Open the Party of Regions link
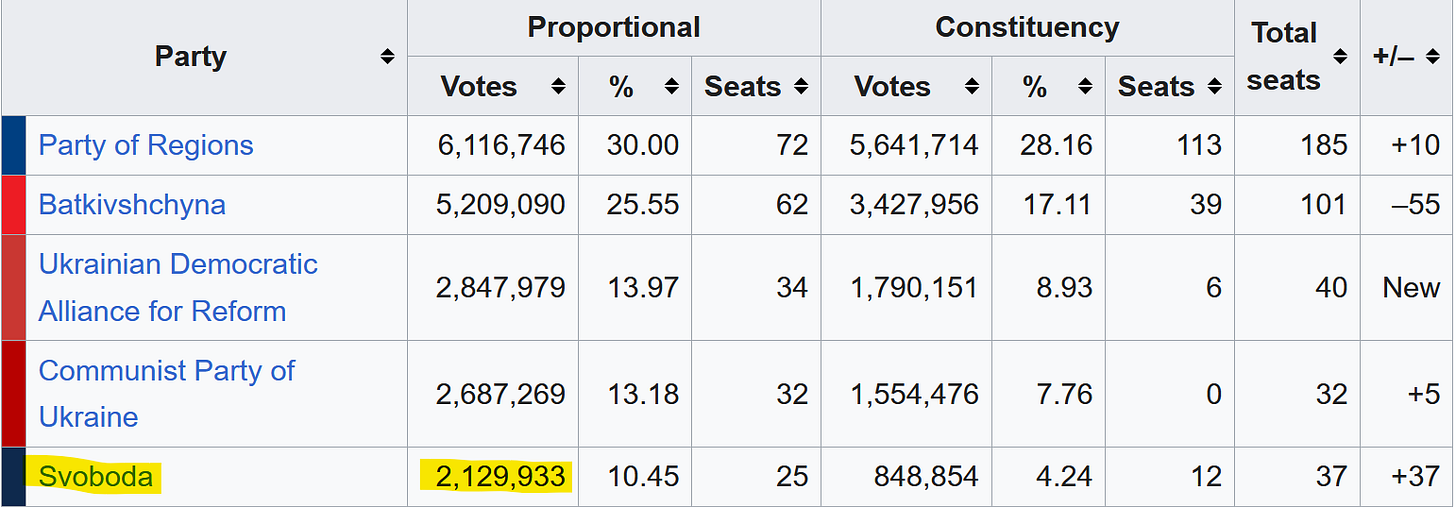This screenshot has width=1456, height=507. 146,145
